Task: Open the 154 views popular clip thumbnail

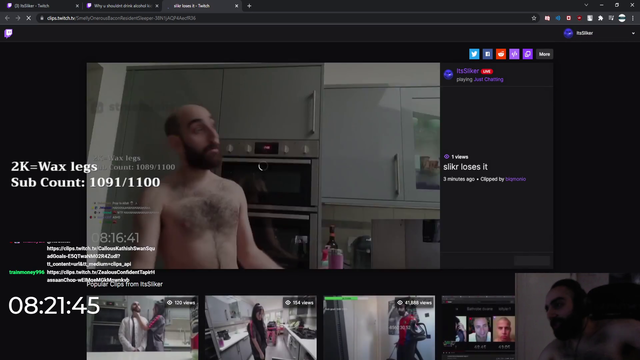Action: click(x=261, y=328)
